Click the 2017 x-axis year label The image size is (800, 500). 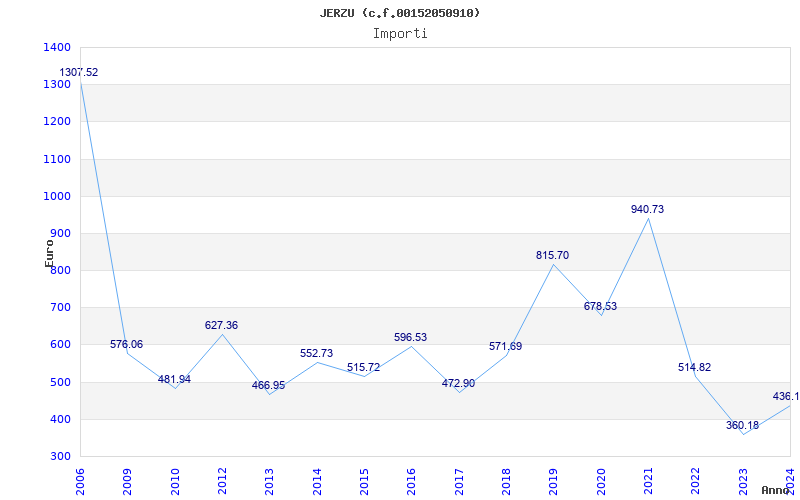point(459,482)
